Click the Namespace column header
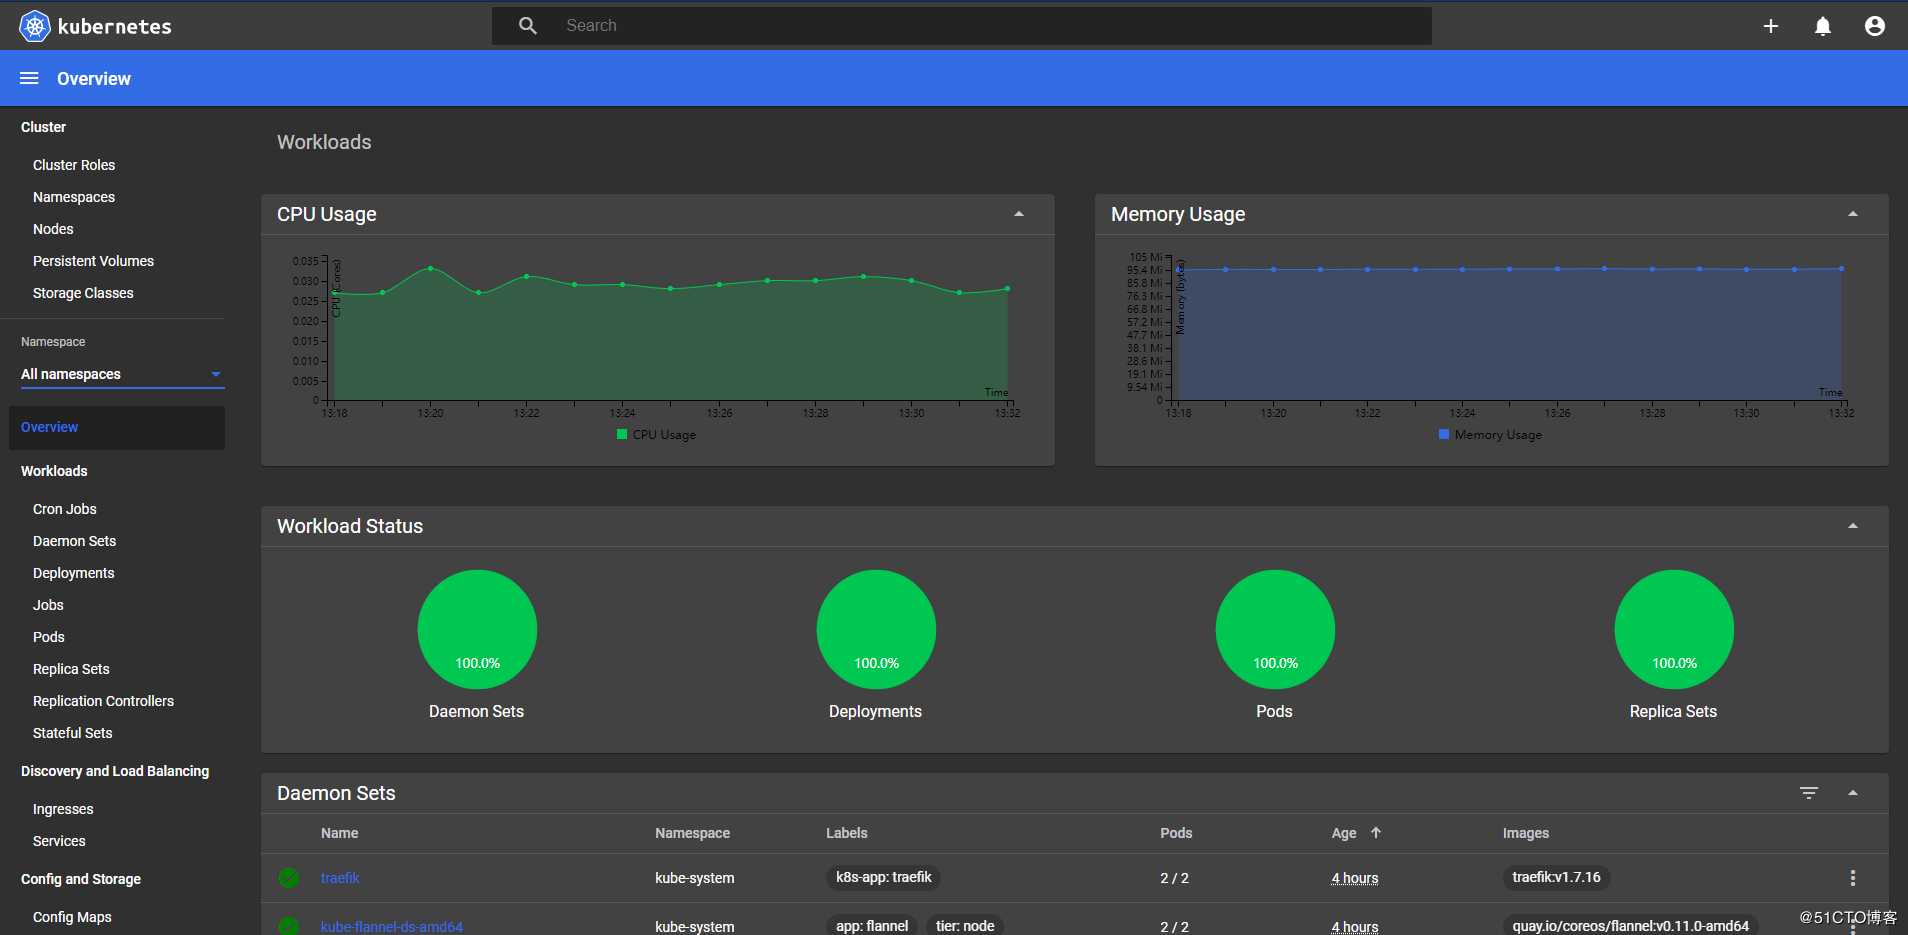 [692, 833]
